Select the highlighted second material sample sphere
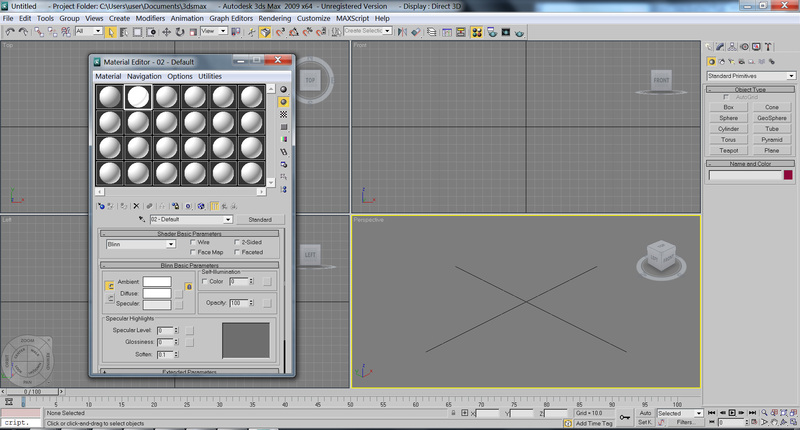Image resolution: width=800 pixels, height=430 pixels. pos(138,97)
